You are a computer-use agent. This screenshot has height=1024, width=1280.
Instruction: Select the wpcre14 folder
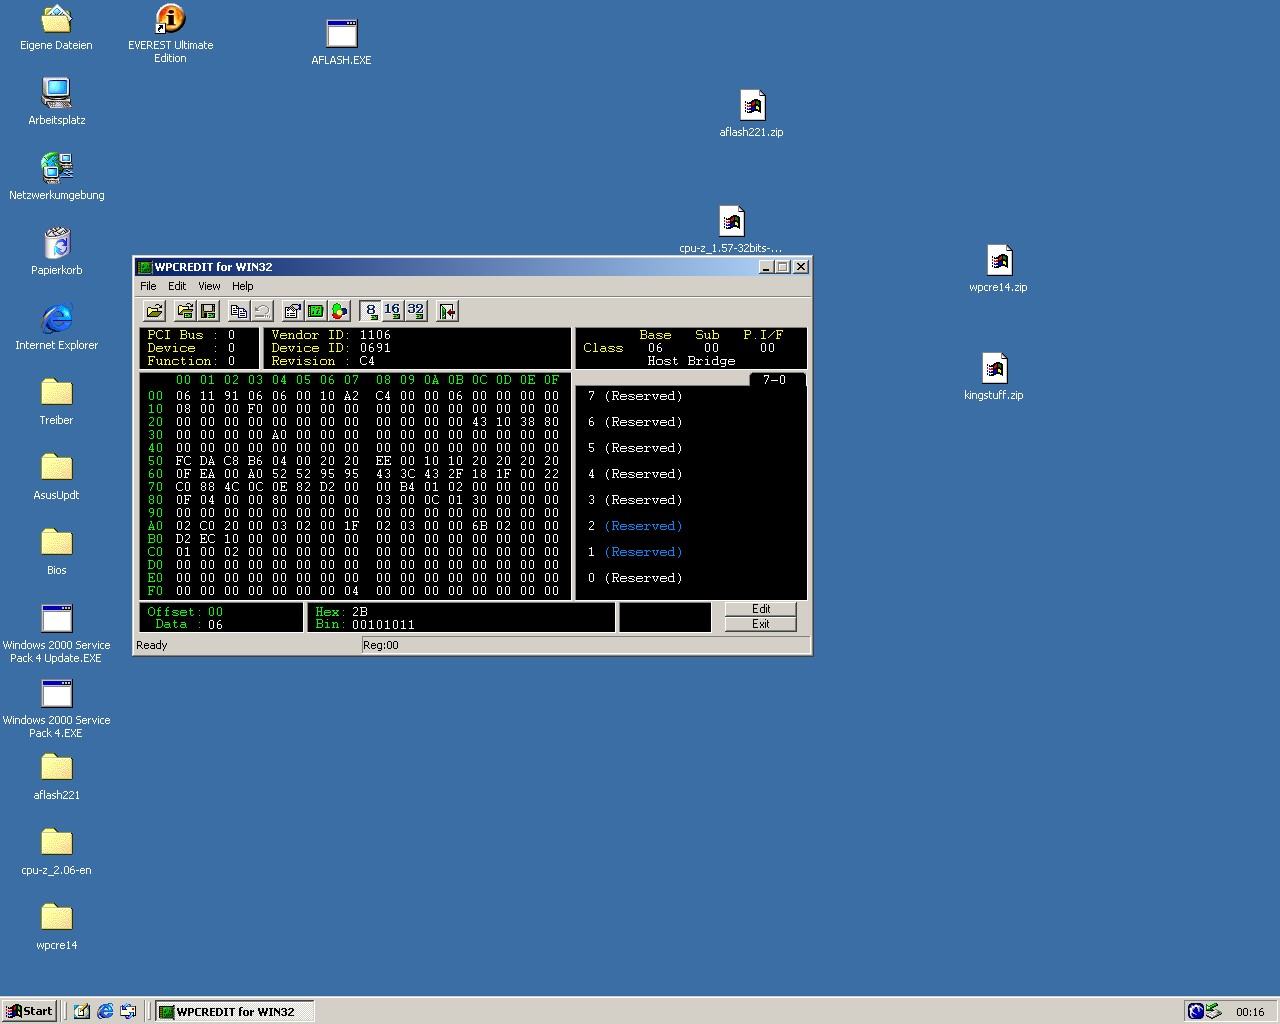(x=57, y=927)
